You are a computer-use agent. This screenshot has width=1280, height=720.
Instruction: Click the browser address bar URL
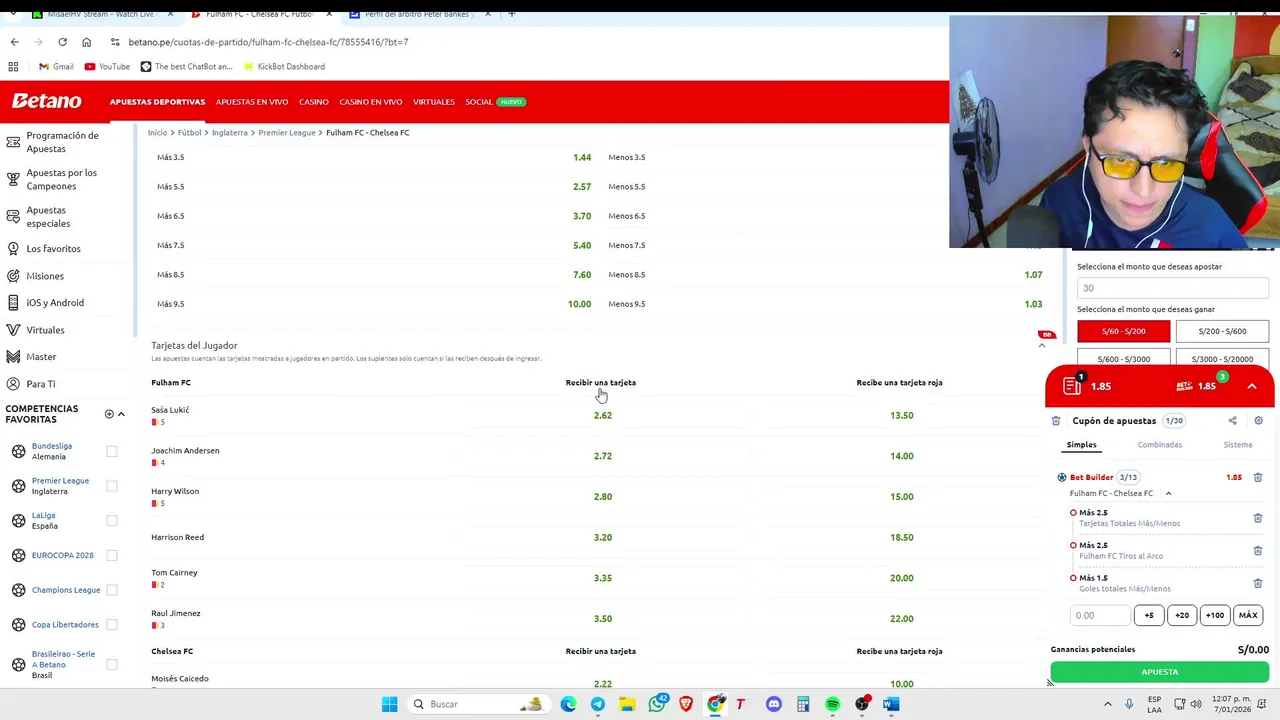tap(268, 42)
